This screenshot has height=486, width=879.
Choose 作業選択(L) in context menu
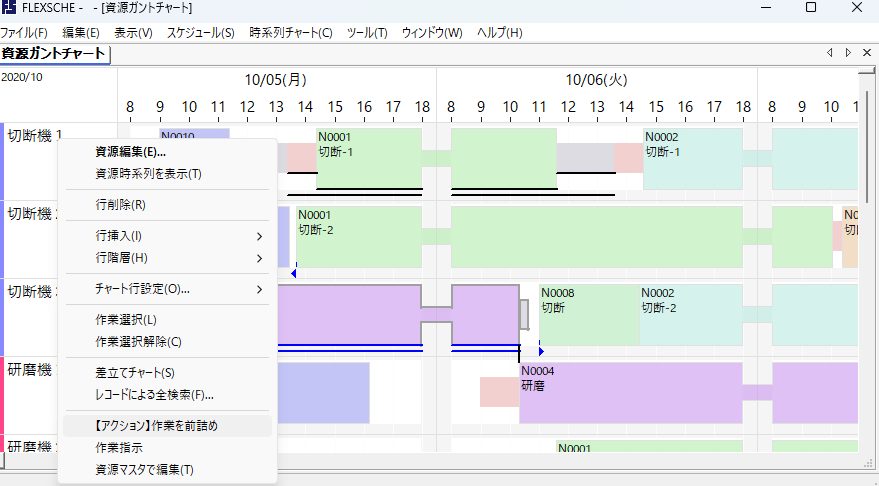(167, 320)
